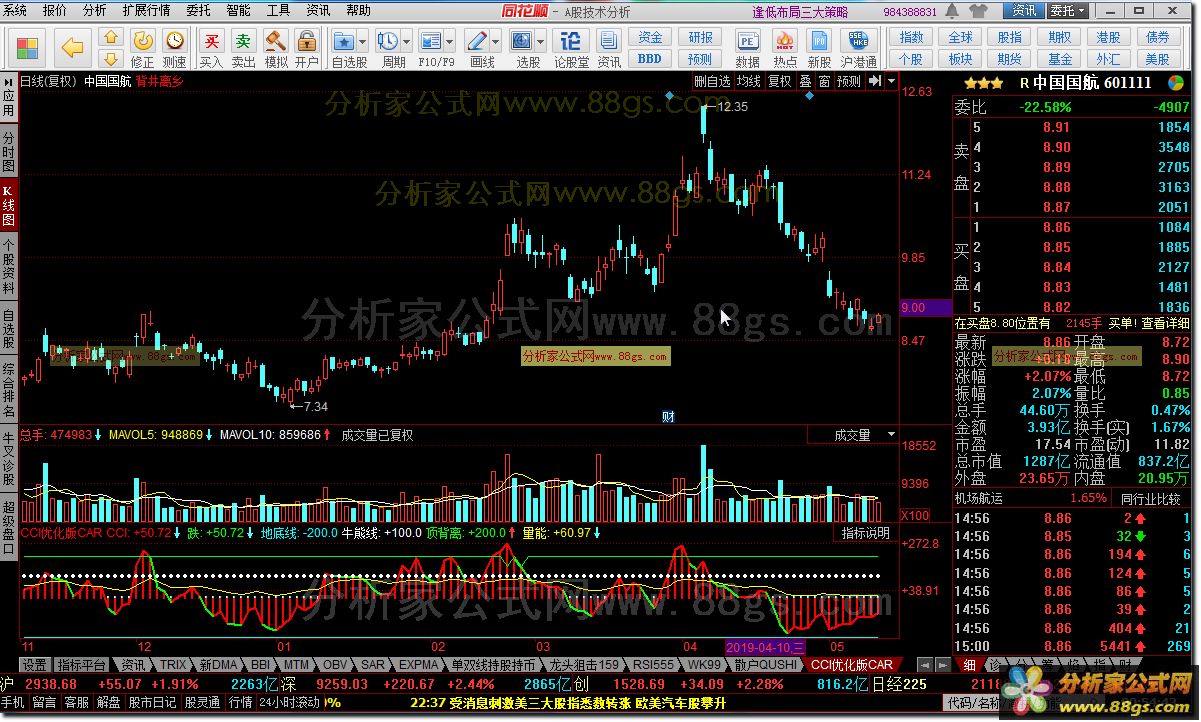Collapse side panel with arrow-to-bar button

873,82
